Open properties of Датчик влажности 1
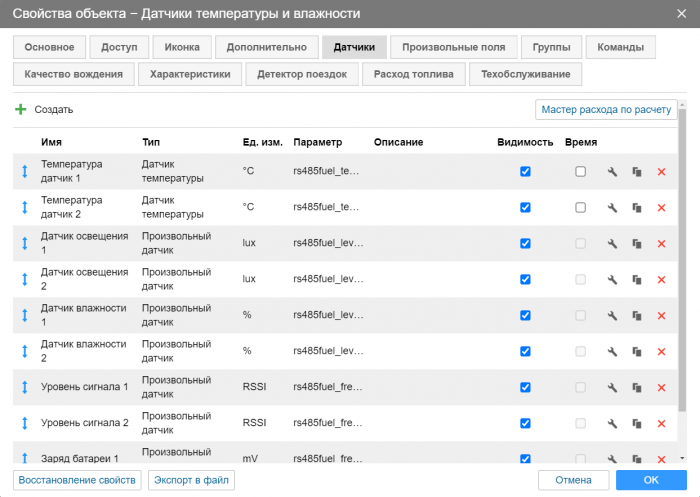 (613, 316)
